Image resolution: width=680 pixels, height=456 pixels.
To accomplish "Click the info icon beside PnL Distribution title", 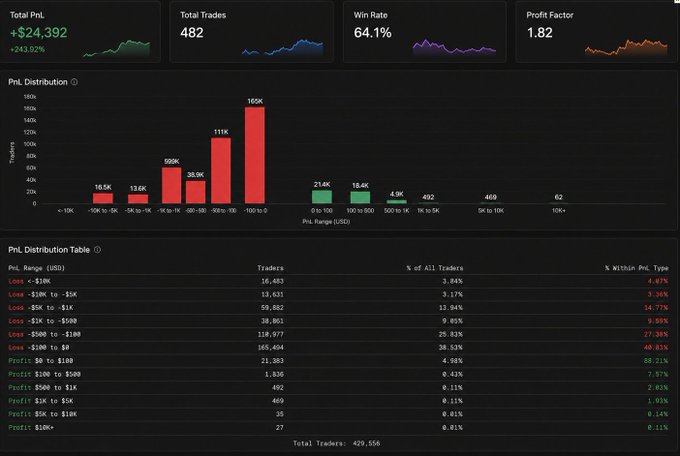I will tap(75, 82).
